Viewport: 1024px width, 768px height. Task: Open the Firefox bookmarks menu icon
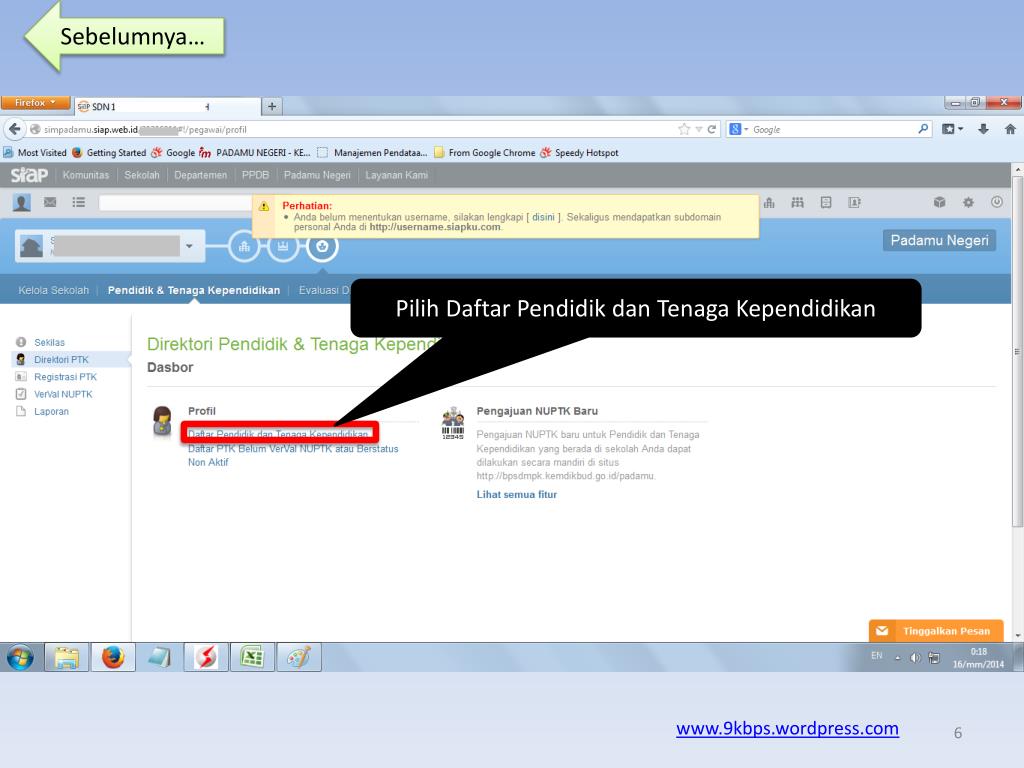coord(952,129)
